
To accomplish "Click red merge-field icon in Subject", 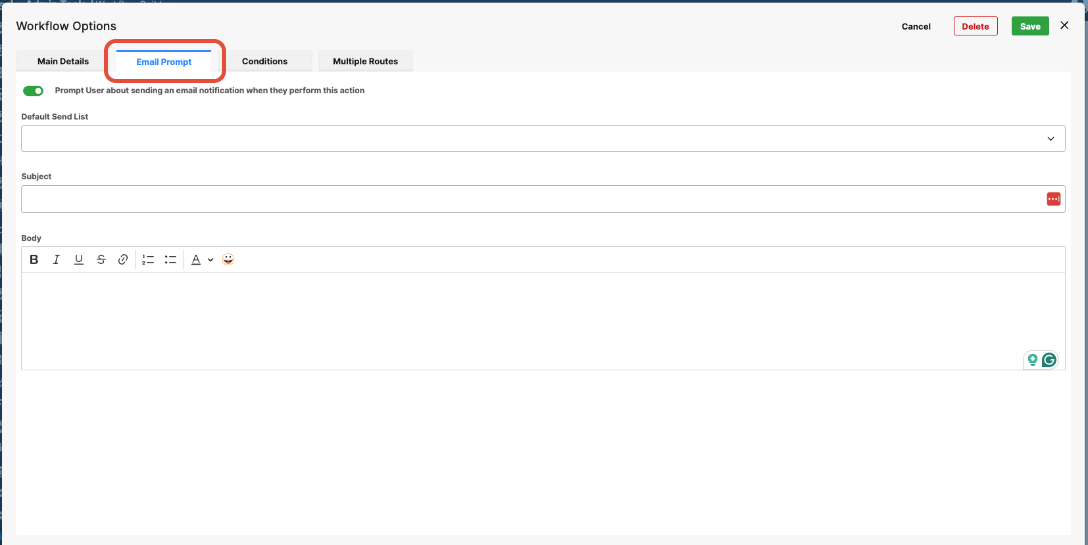I will 1053,199.
